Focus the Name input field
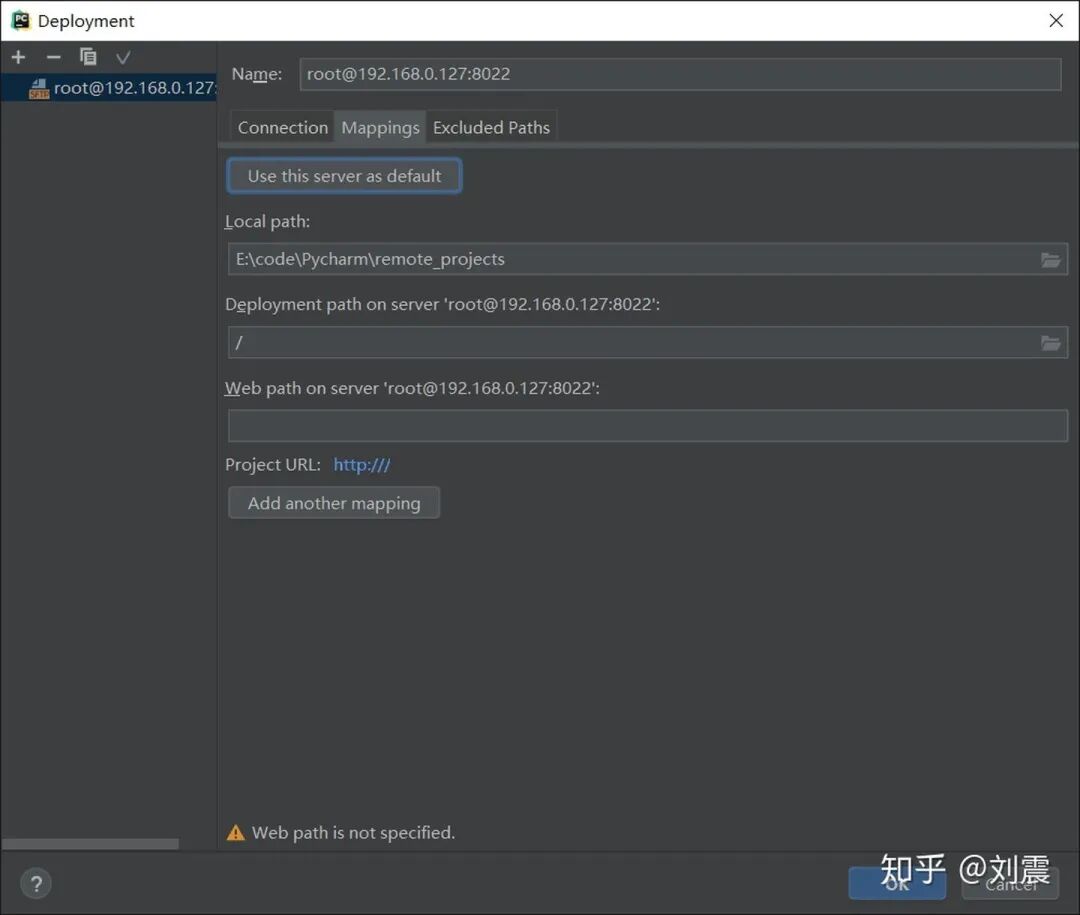 click(680, 74)
